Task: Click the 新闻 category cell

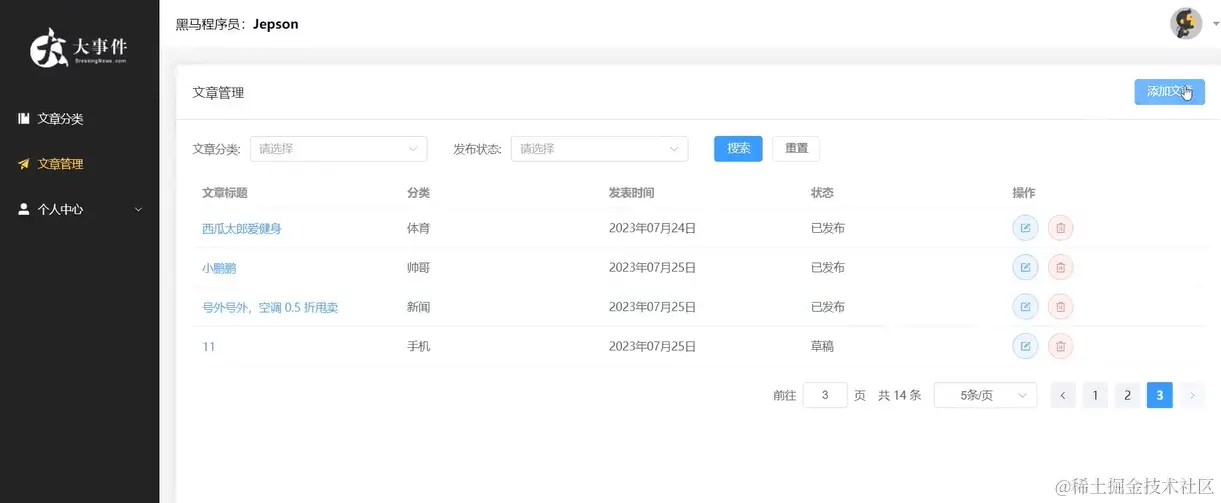Action: point(418,307)
